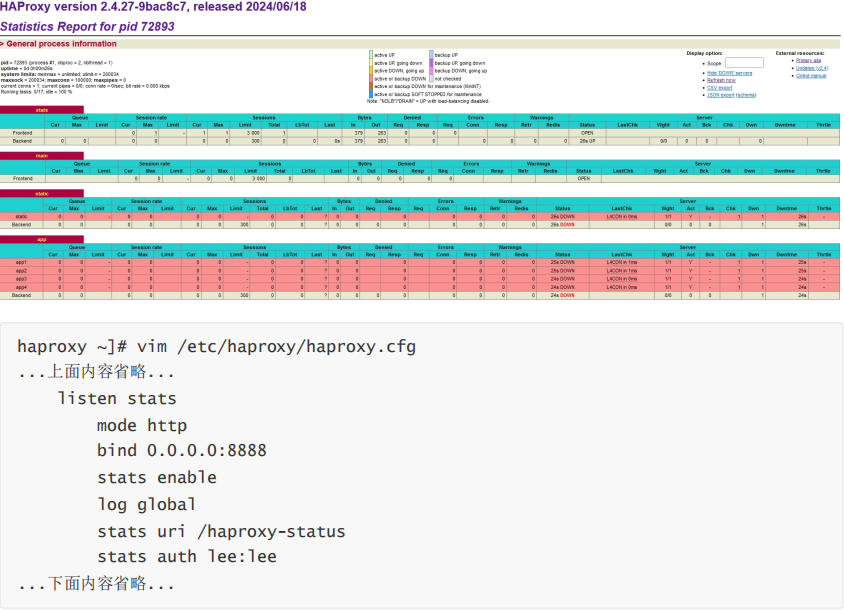Image resolution: width=844 pixels, height=611 pixels.
Task: Click 'L4CON in 1ms' LastChk for app2
Action: pyautogui.click(x=622, y=271)
